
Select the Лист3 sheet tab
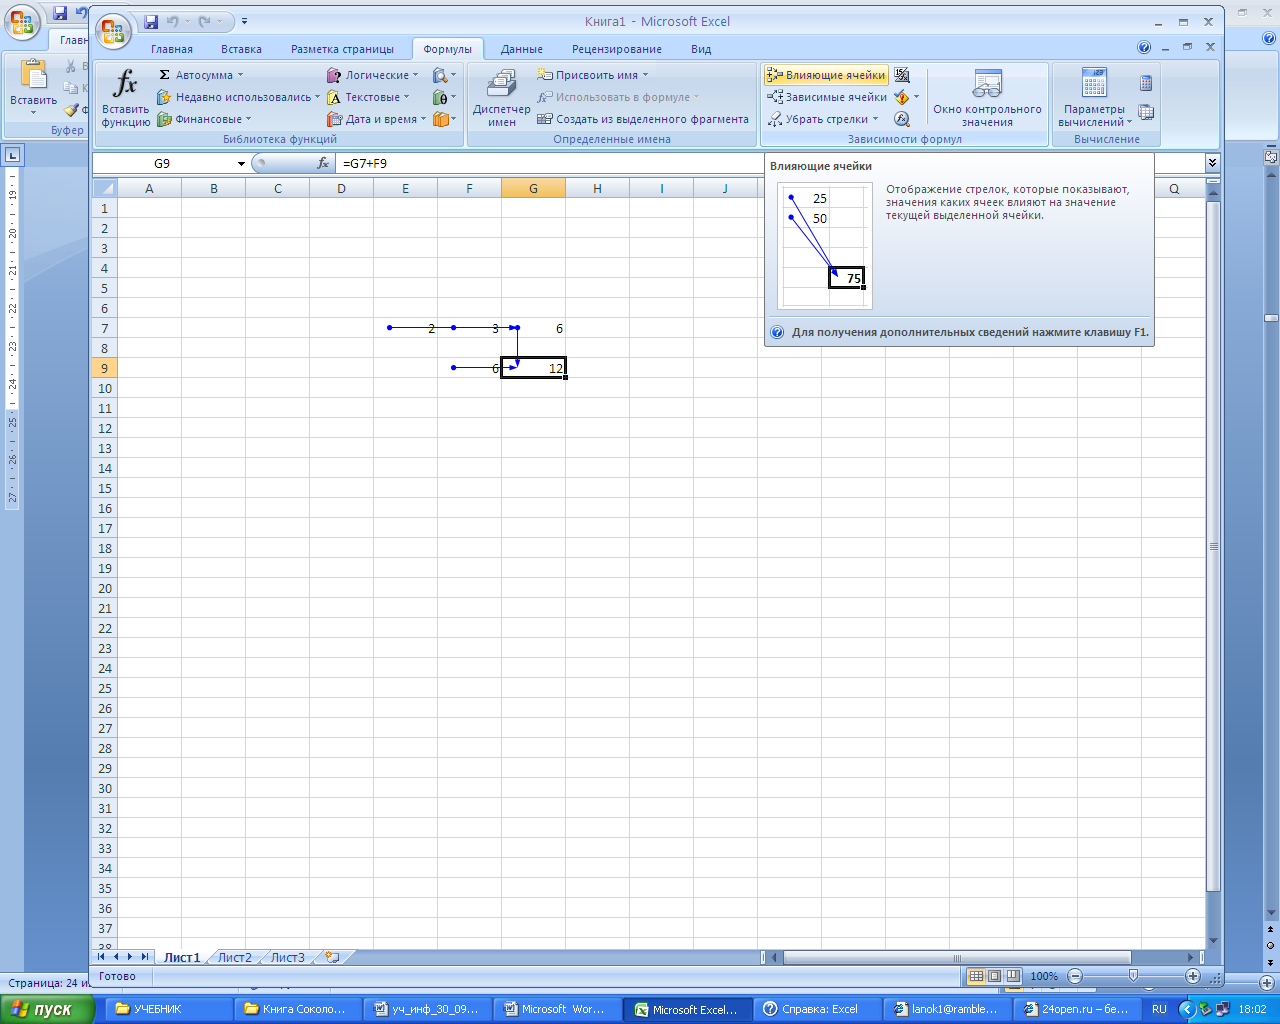tap(288, 957)
